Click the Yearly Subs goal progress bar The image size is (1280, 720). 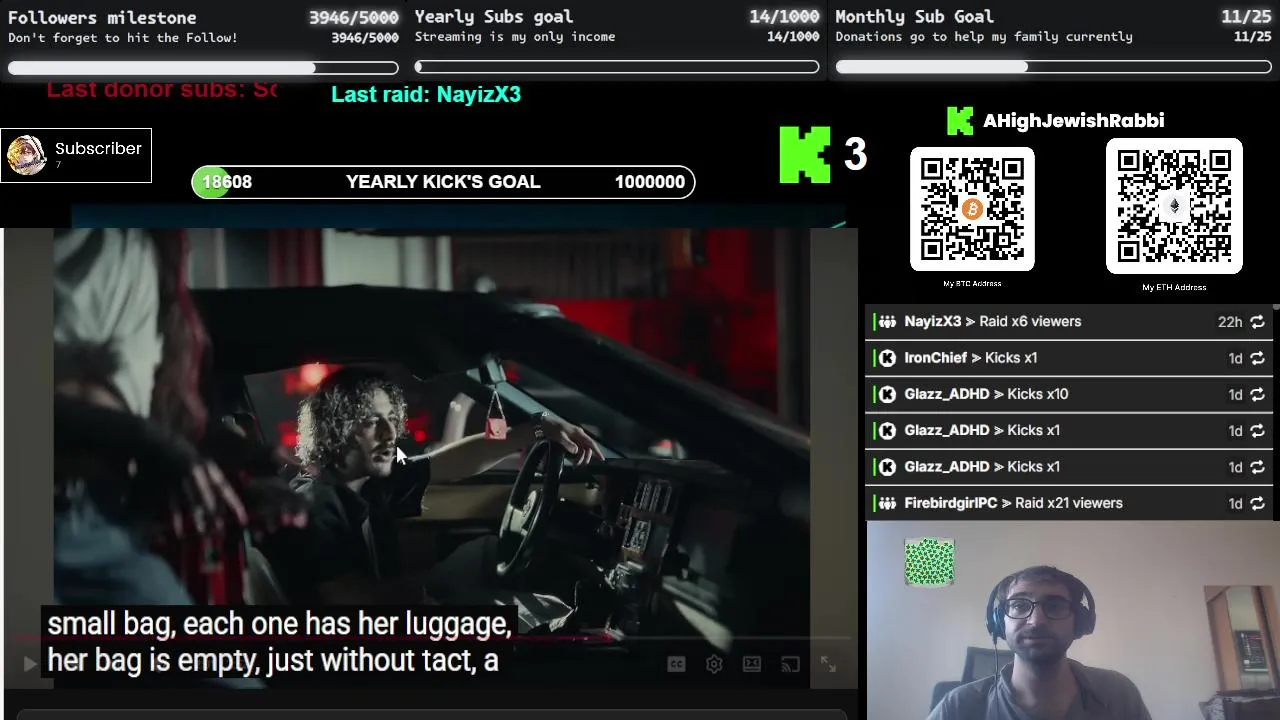617,67
